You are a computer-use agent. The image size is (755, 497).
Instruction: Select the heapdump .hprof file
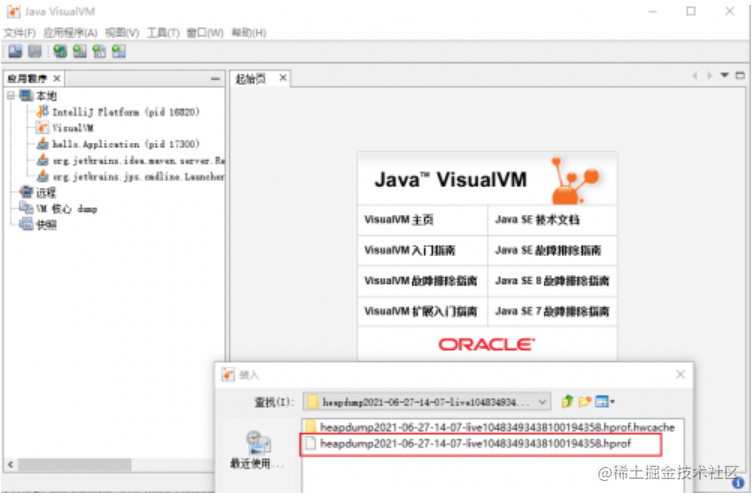(x=469, y=444)
